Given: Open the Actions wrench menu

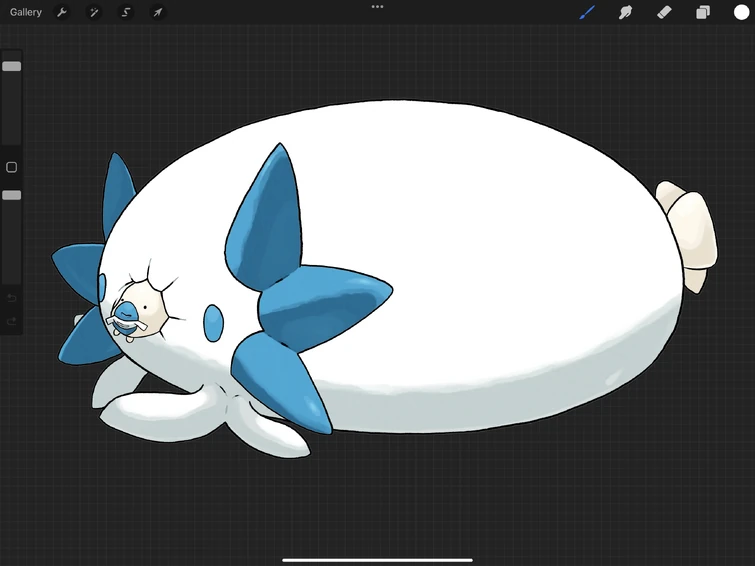Looking at the screenshot, I should 62,12.
